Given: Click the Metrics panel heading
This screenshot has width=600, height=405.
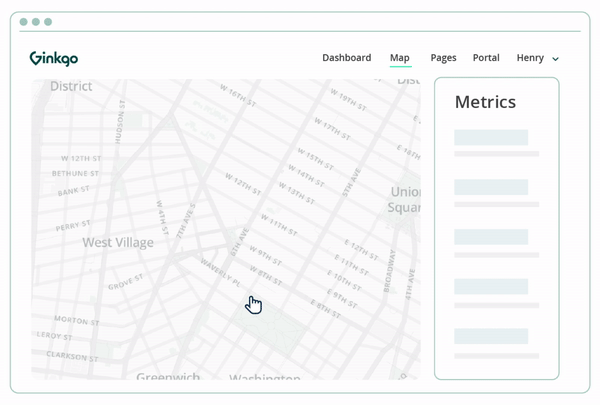Looking at the screenshot, I should (x=485, y=102).
